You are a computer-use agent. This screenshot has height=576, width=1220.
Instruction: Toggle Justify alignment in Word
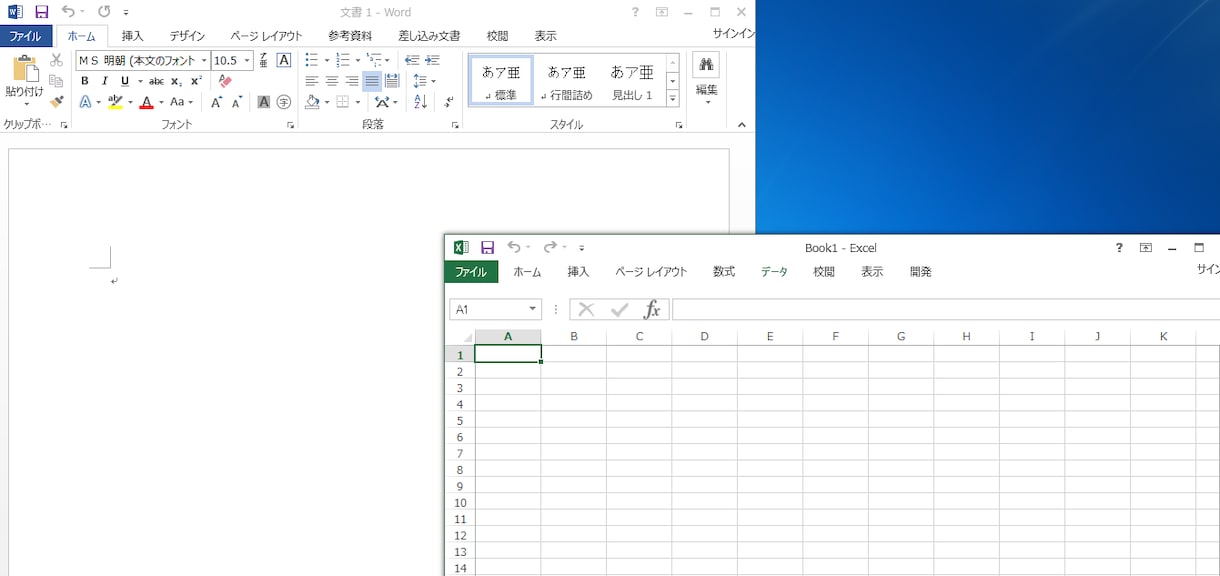click(372, 81)
